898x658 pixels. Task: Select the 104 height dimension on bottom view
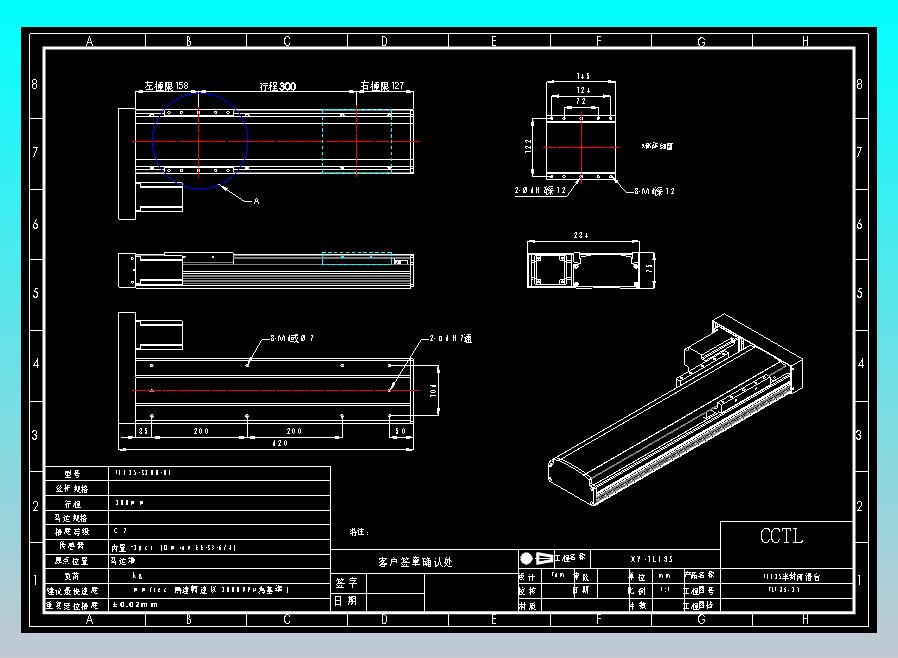(433, 391)
